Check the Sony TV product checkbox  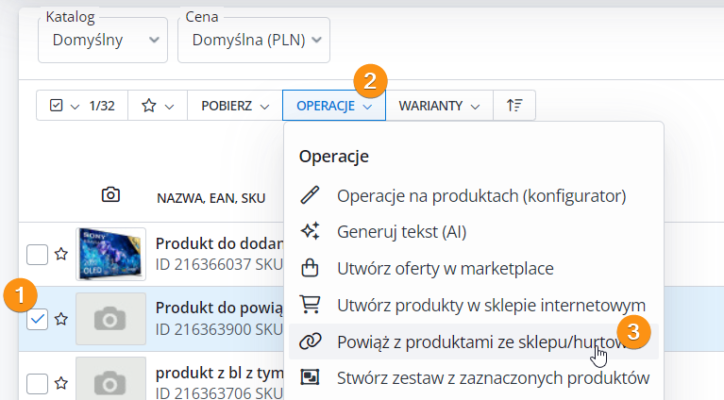click(x=37, y=255)
